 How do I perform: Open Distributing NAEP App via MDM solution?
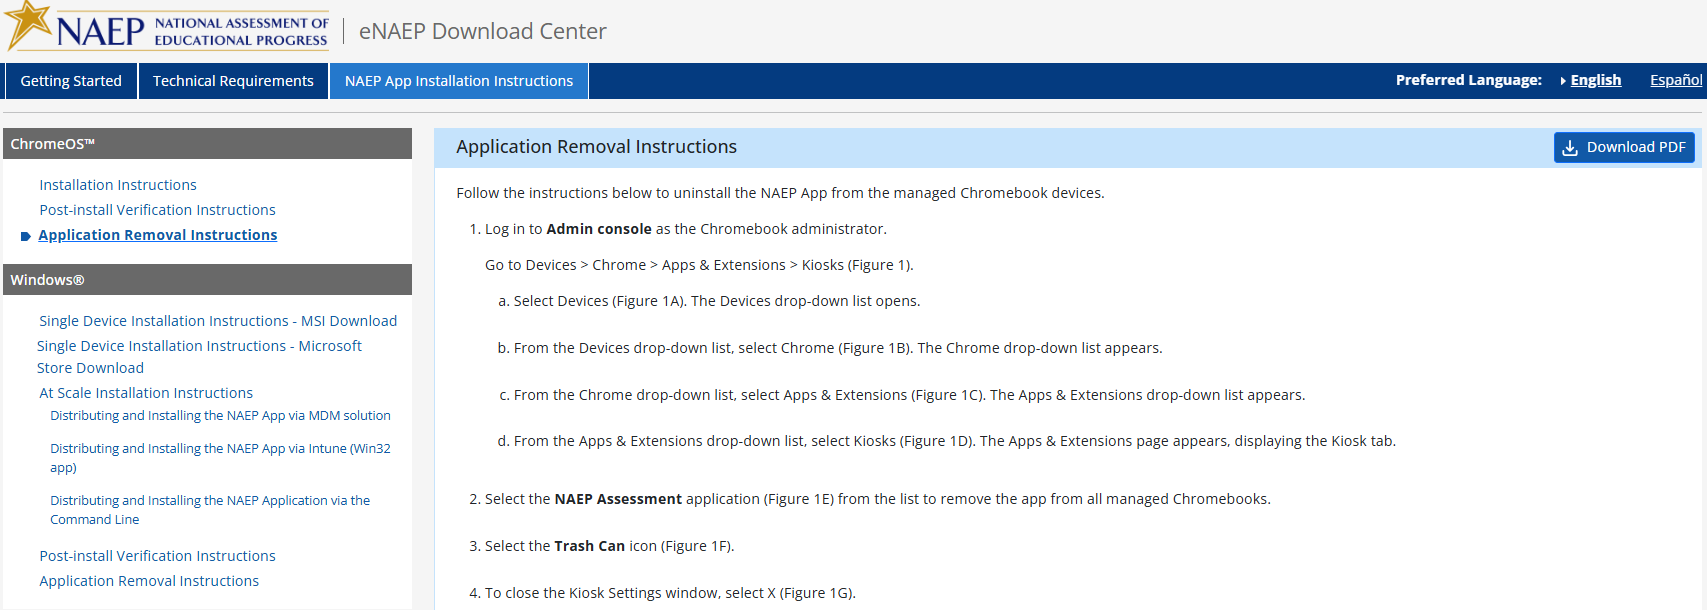click(x=220, y=416)
